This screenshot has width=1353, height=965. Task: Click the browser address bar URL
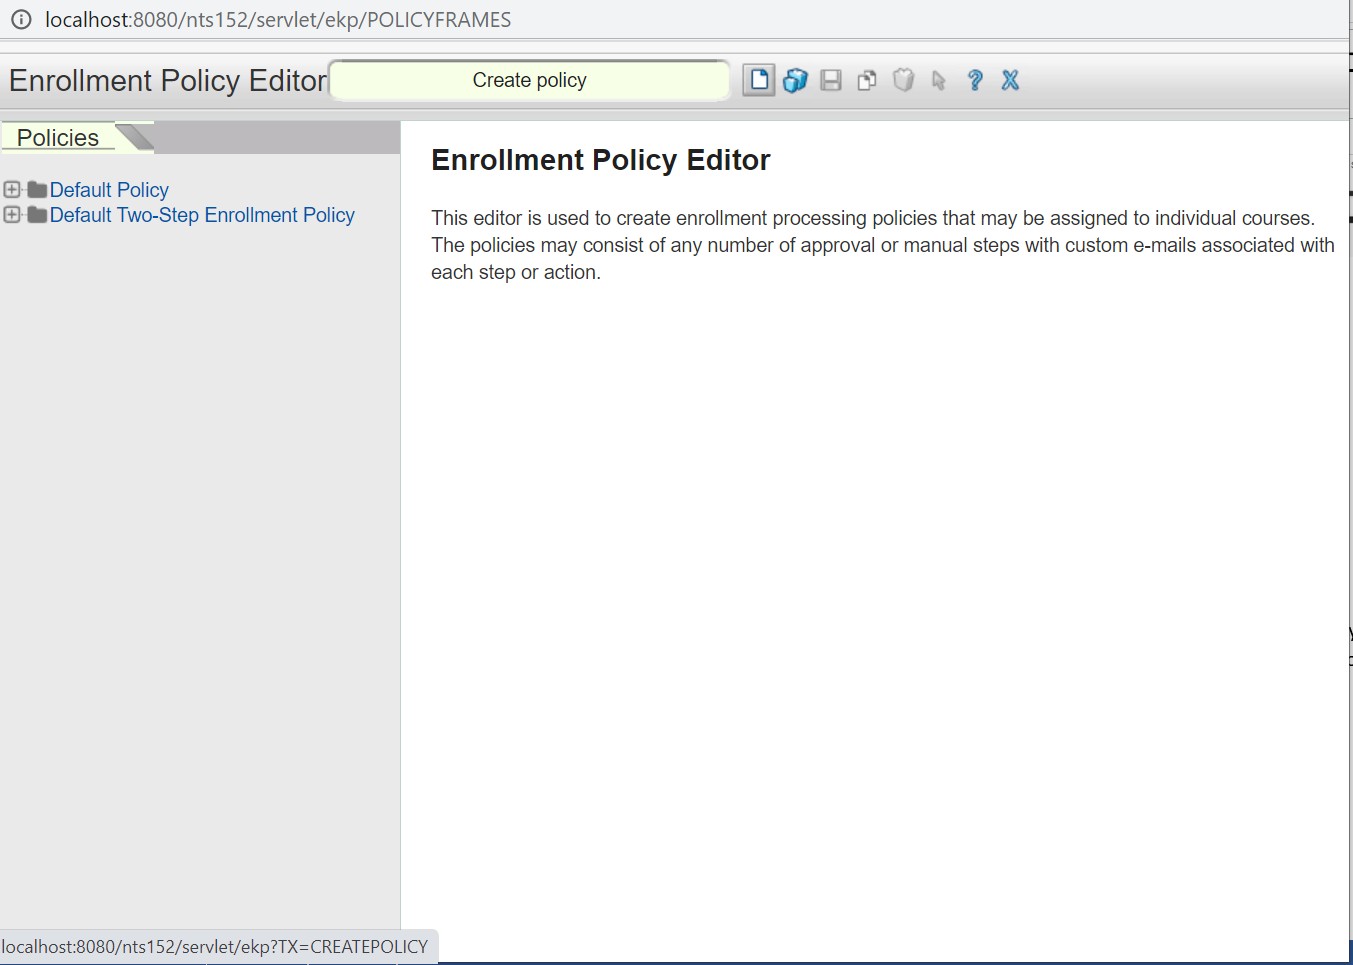(x=278, y=19)
